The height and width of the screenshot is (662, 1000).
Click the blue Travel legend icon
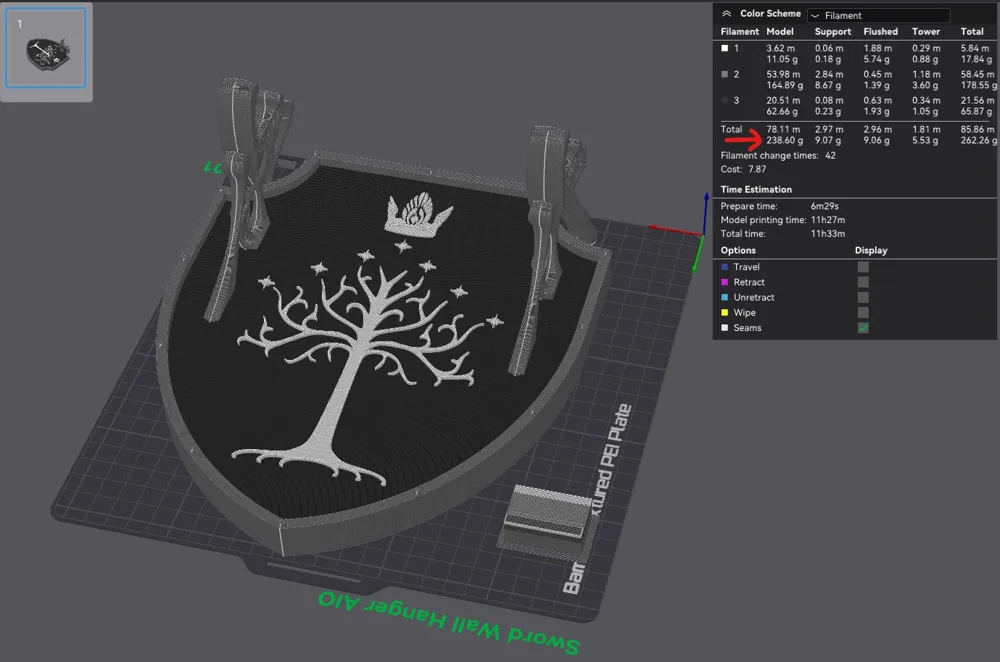point(725,267)
